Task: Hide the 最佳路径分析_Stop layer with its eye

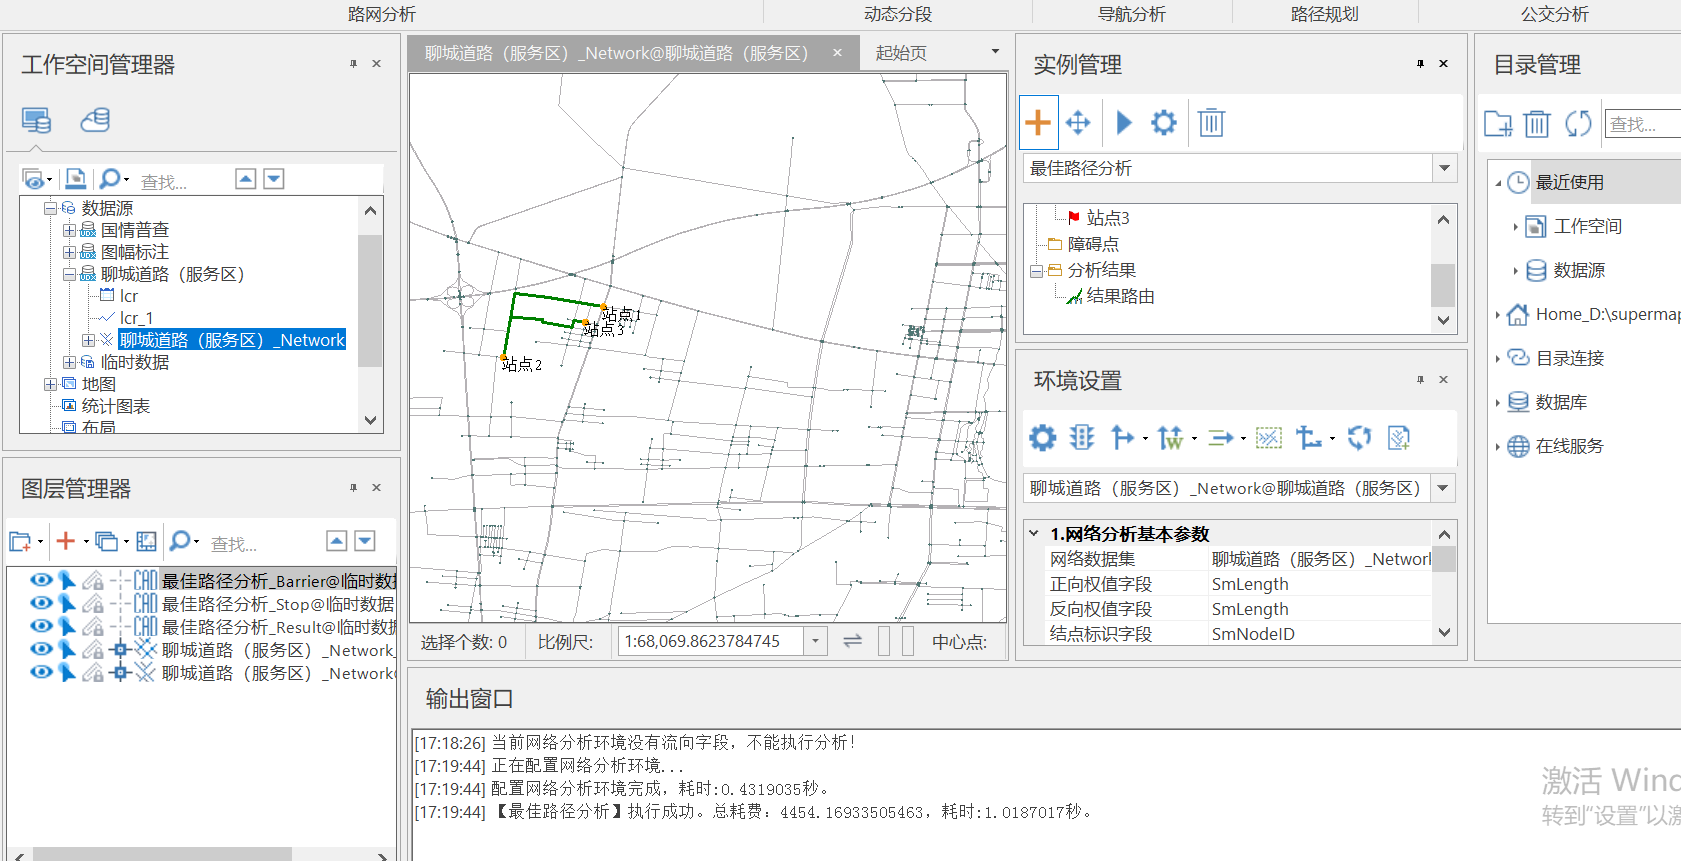Action: coord(41,603)
